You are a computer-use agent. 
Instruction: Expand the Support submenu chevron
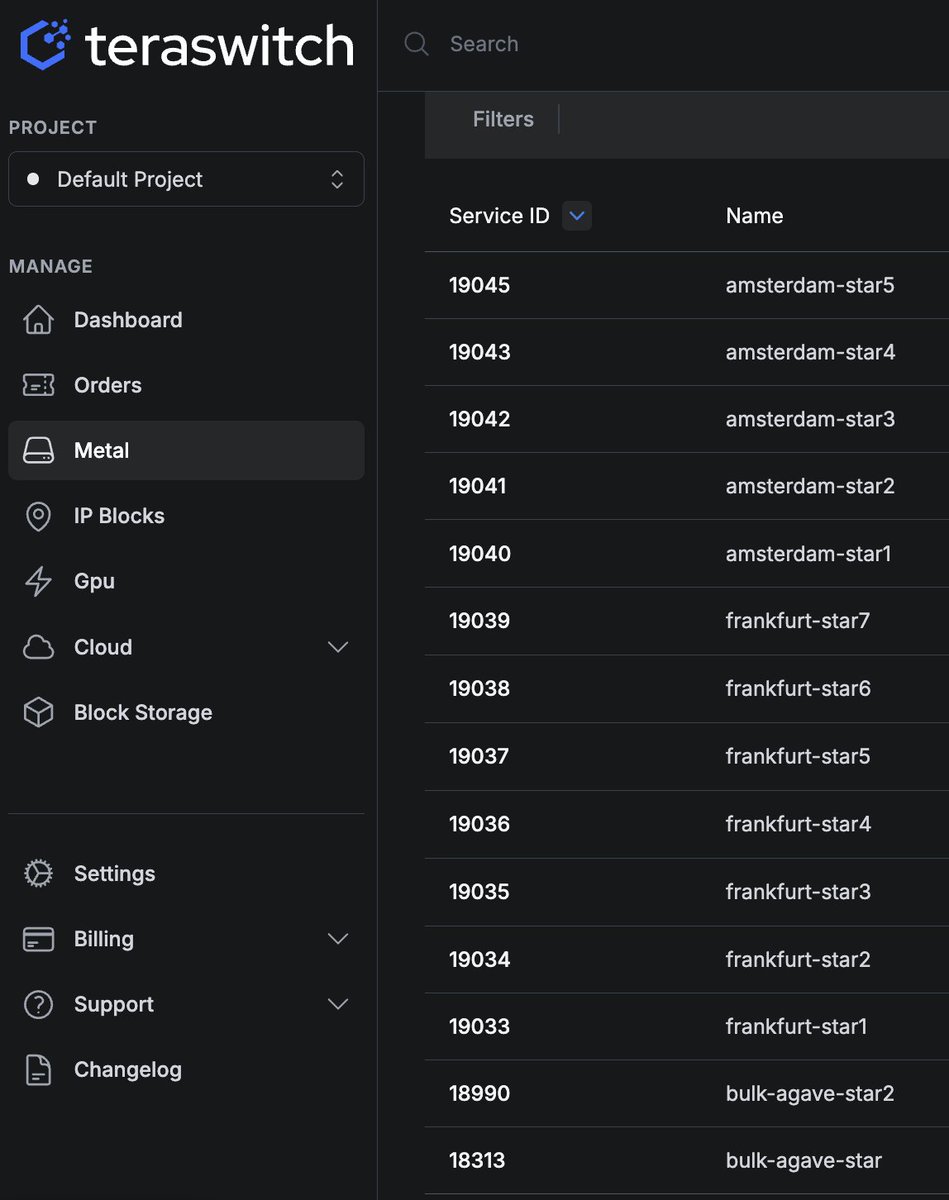[338, 1004]
